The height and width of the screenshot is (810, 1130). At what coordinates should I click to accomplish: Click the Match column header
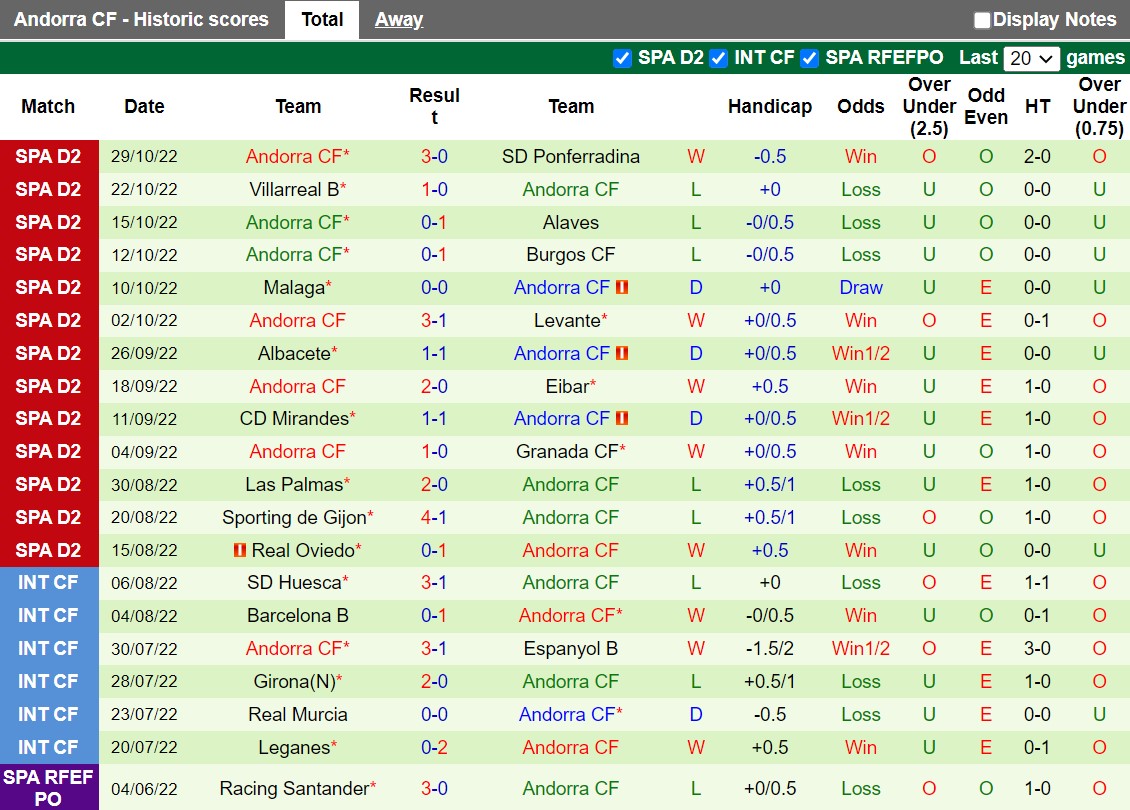pos(48,107)
